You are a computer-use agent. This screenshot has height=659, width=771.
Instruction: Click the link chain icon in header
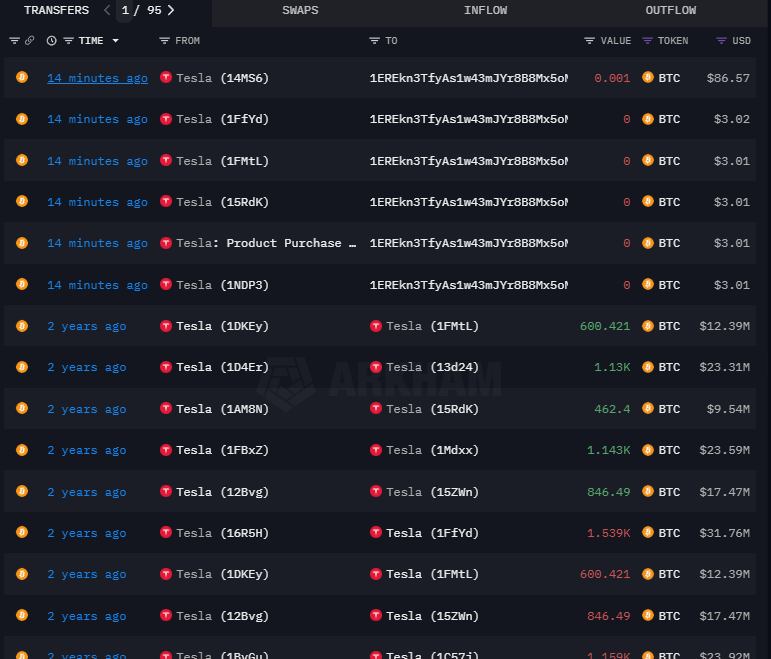[x=29, y=41]
